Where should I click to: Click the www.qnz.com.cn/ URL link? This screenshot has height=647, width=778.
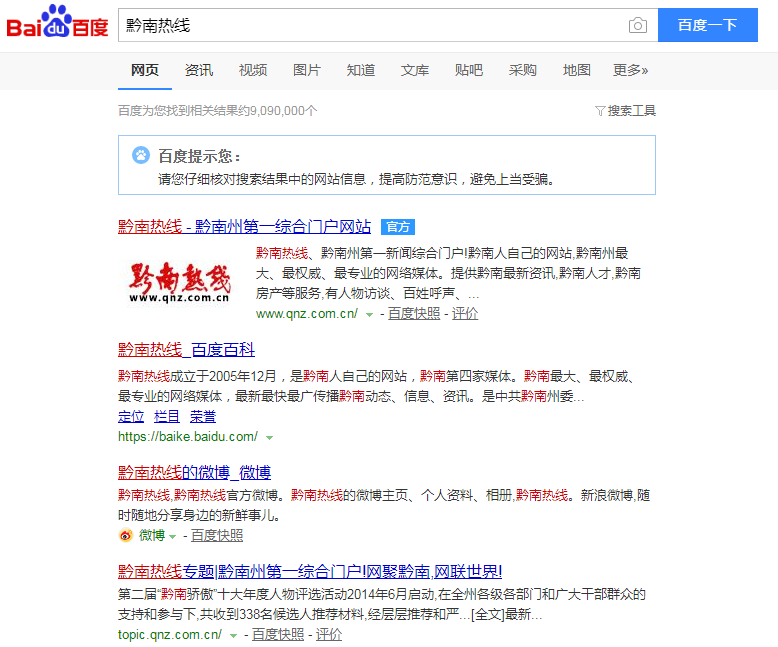click(307, 314)
